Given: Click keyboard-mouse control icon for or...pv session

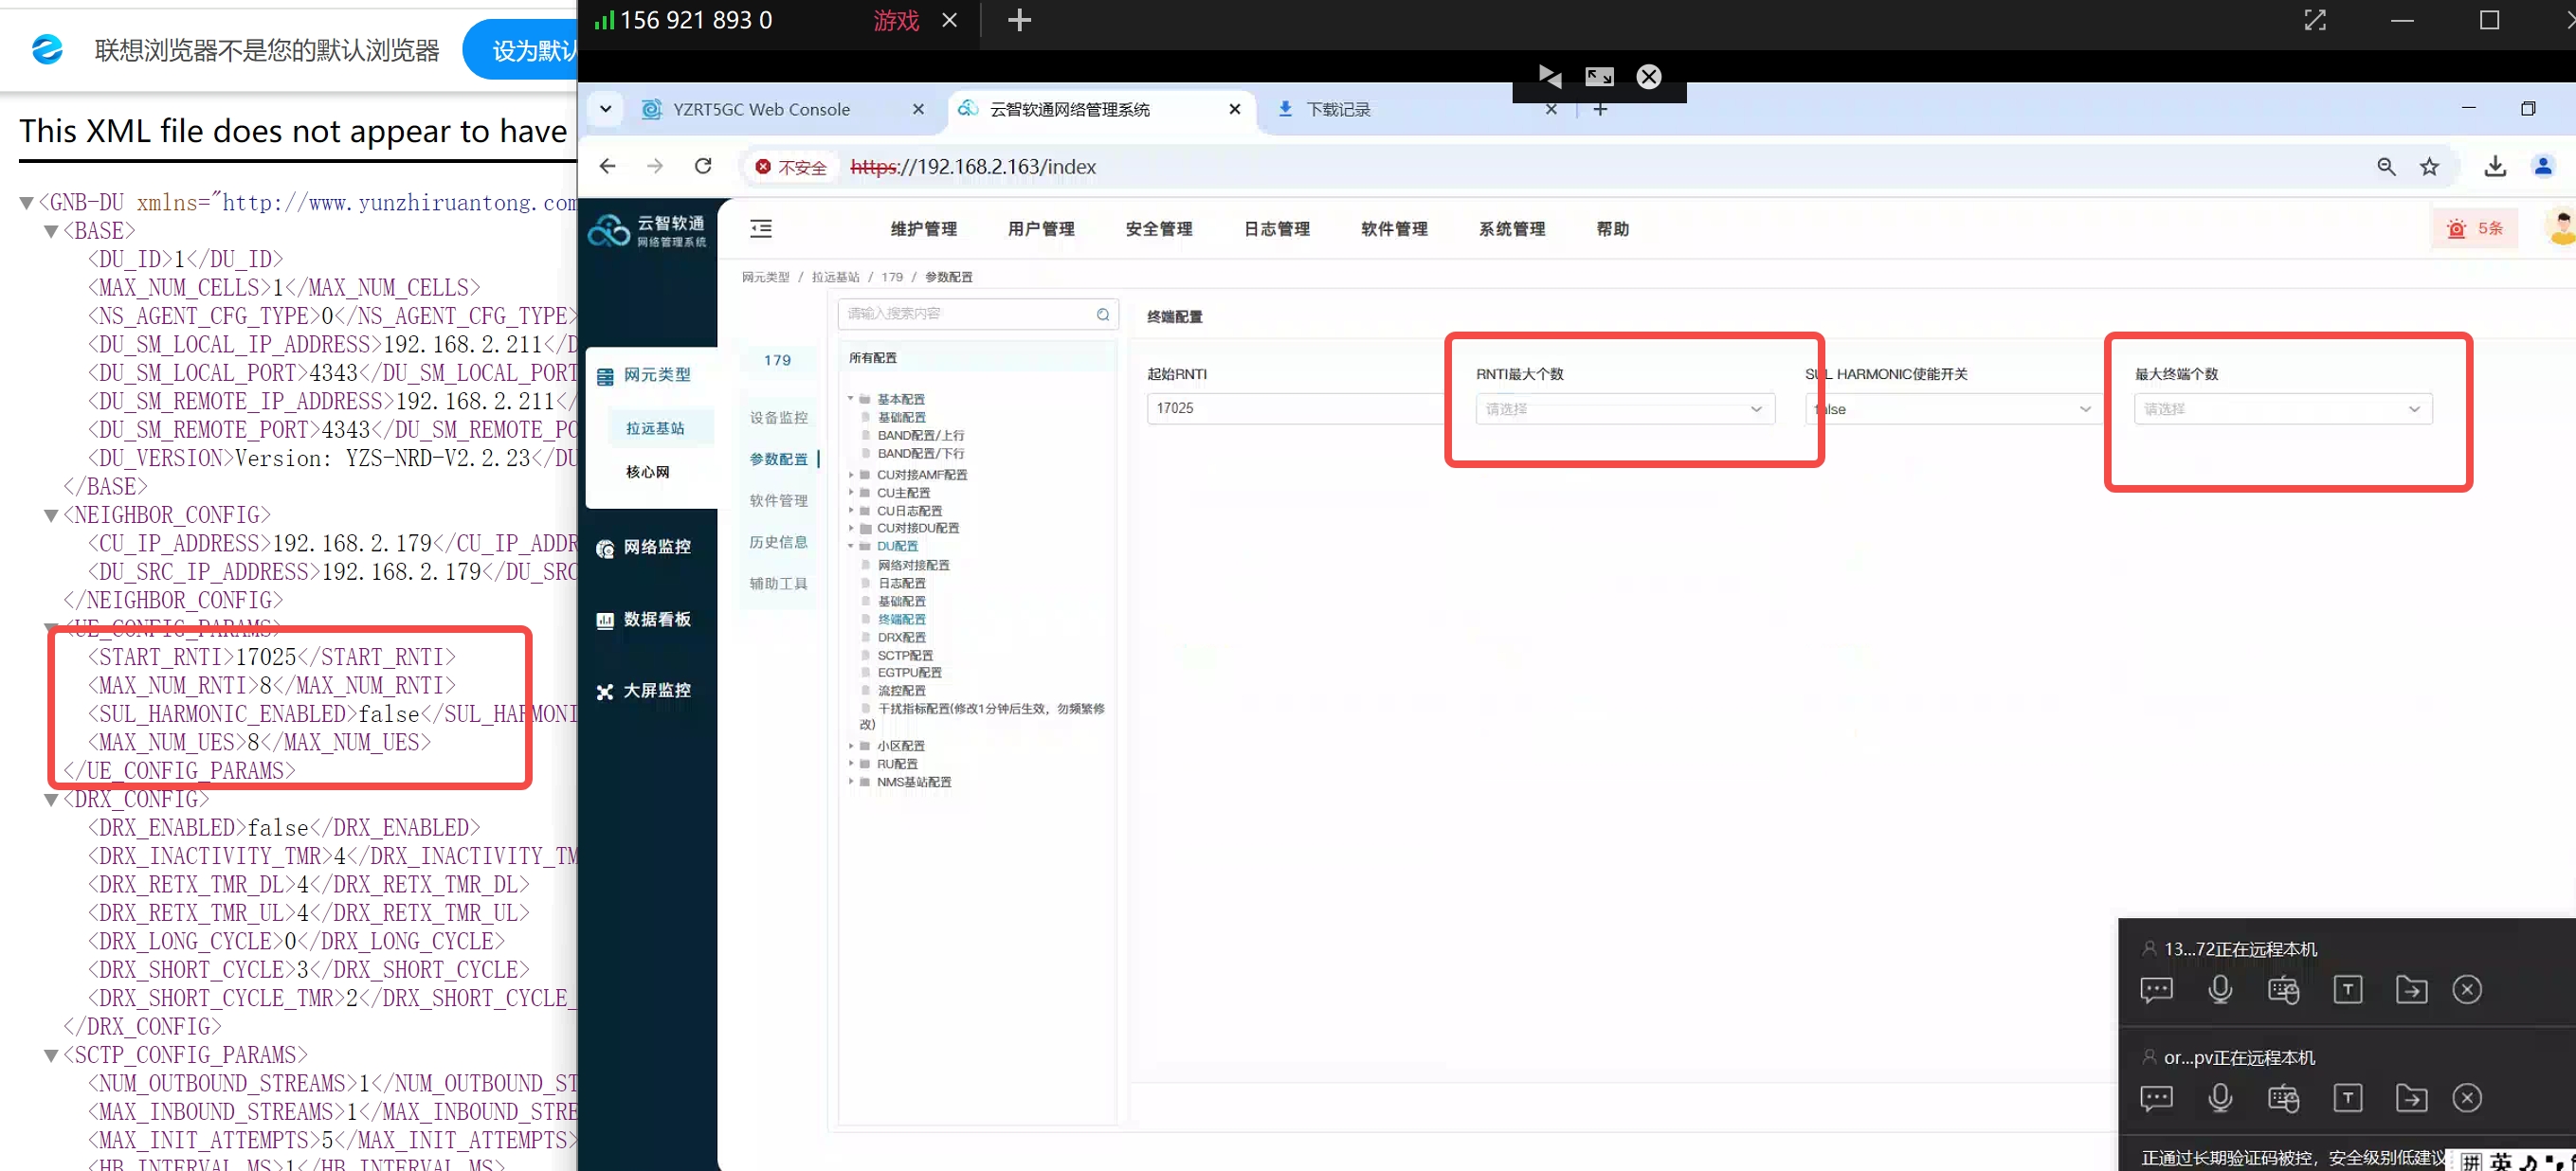Looking at the screenshot, I should (2284, 1098).
